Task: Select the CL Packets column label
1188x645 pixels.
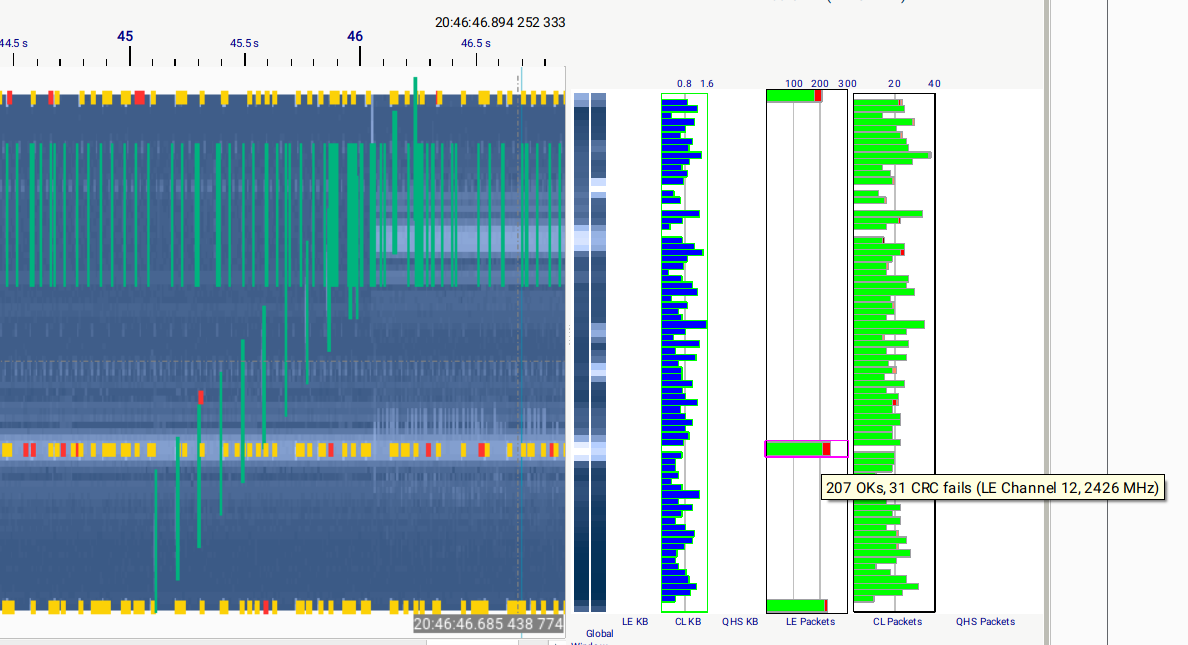Action: 897,622
